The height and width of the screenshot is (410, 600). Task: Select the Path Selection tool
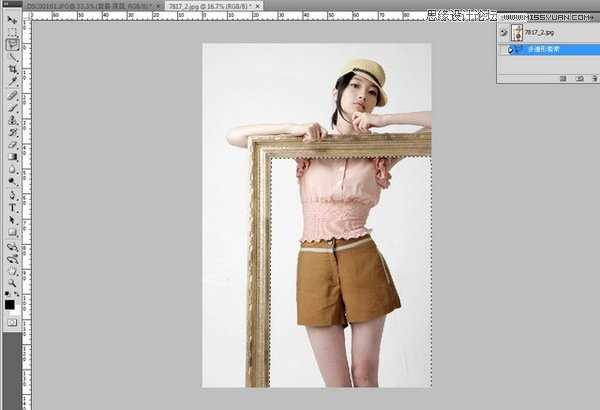pyautogui.click(x=12, y=220)
